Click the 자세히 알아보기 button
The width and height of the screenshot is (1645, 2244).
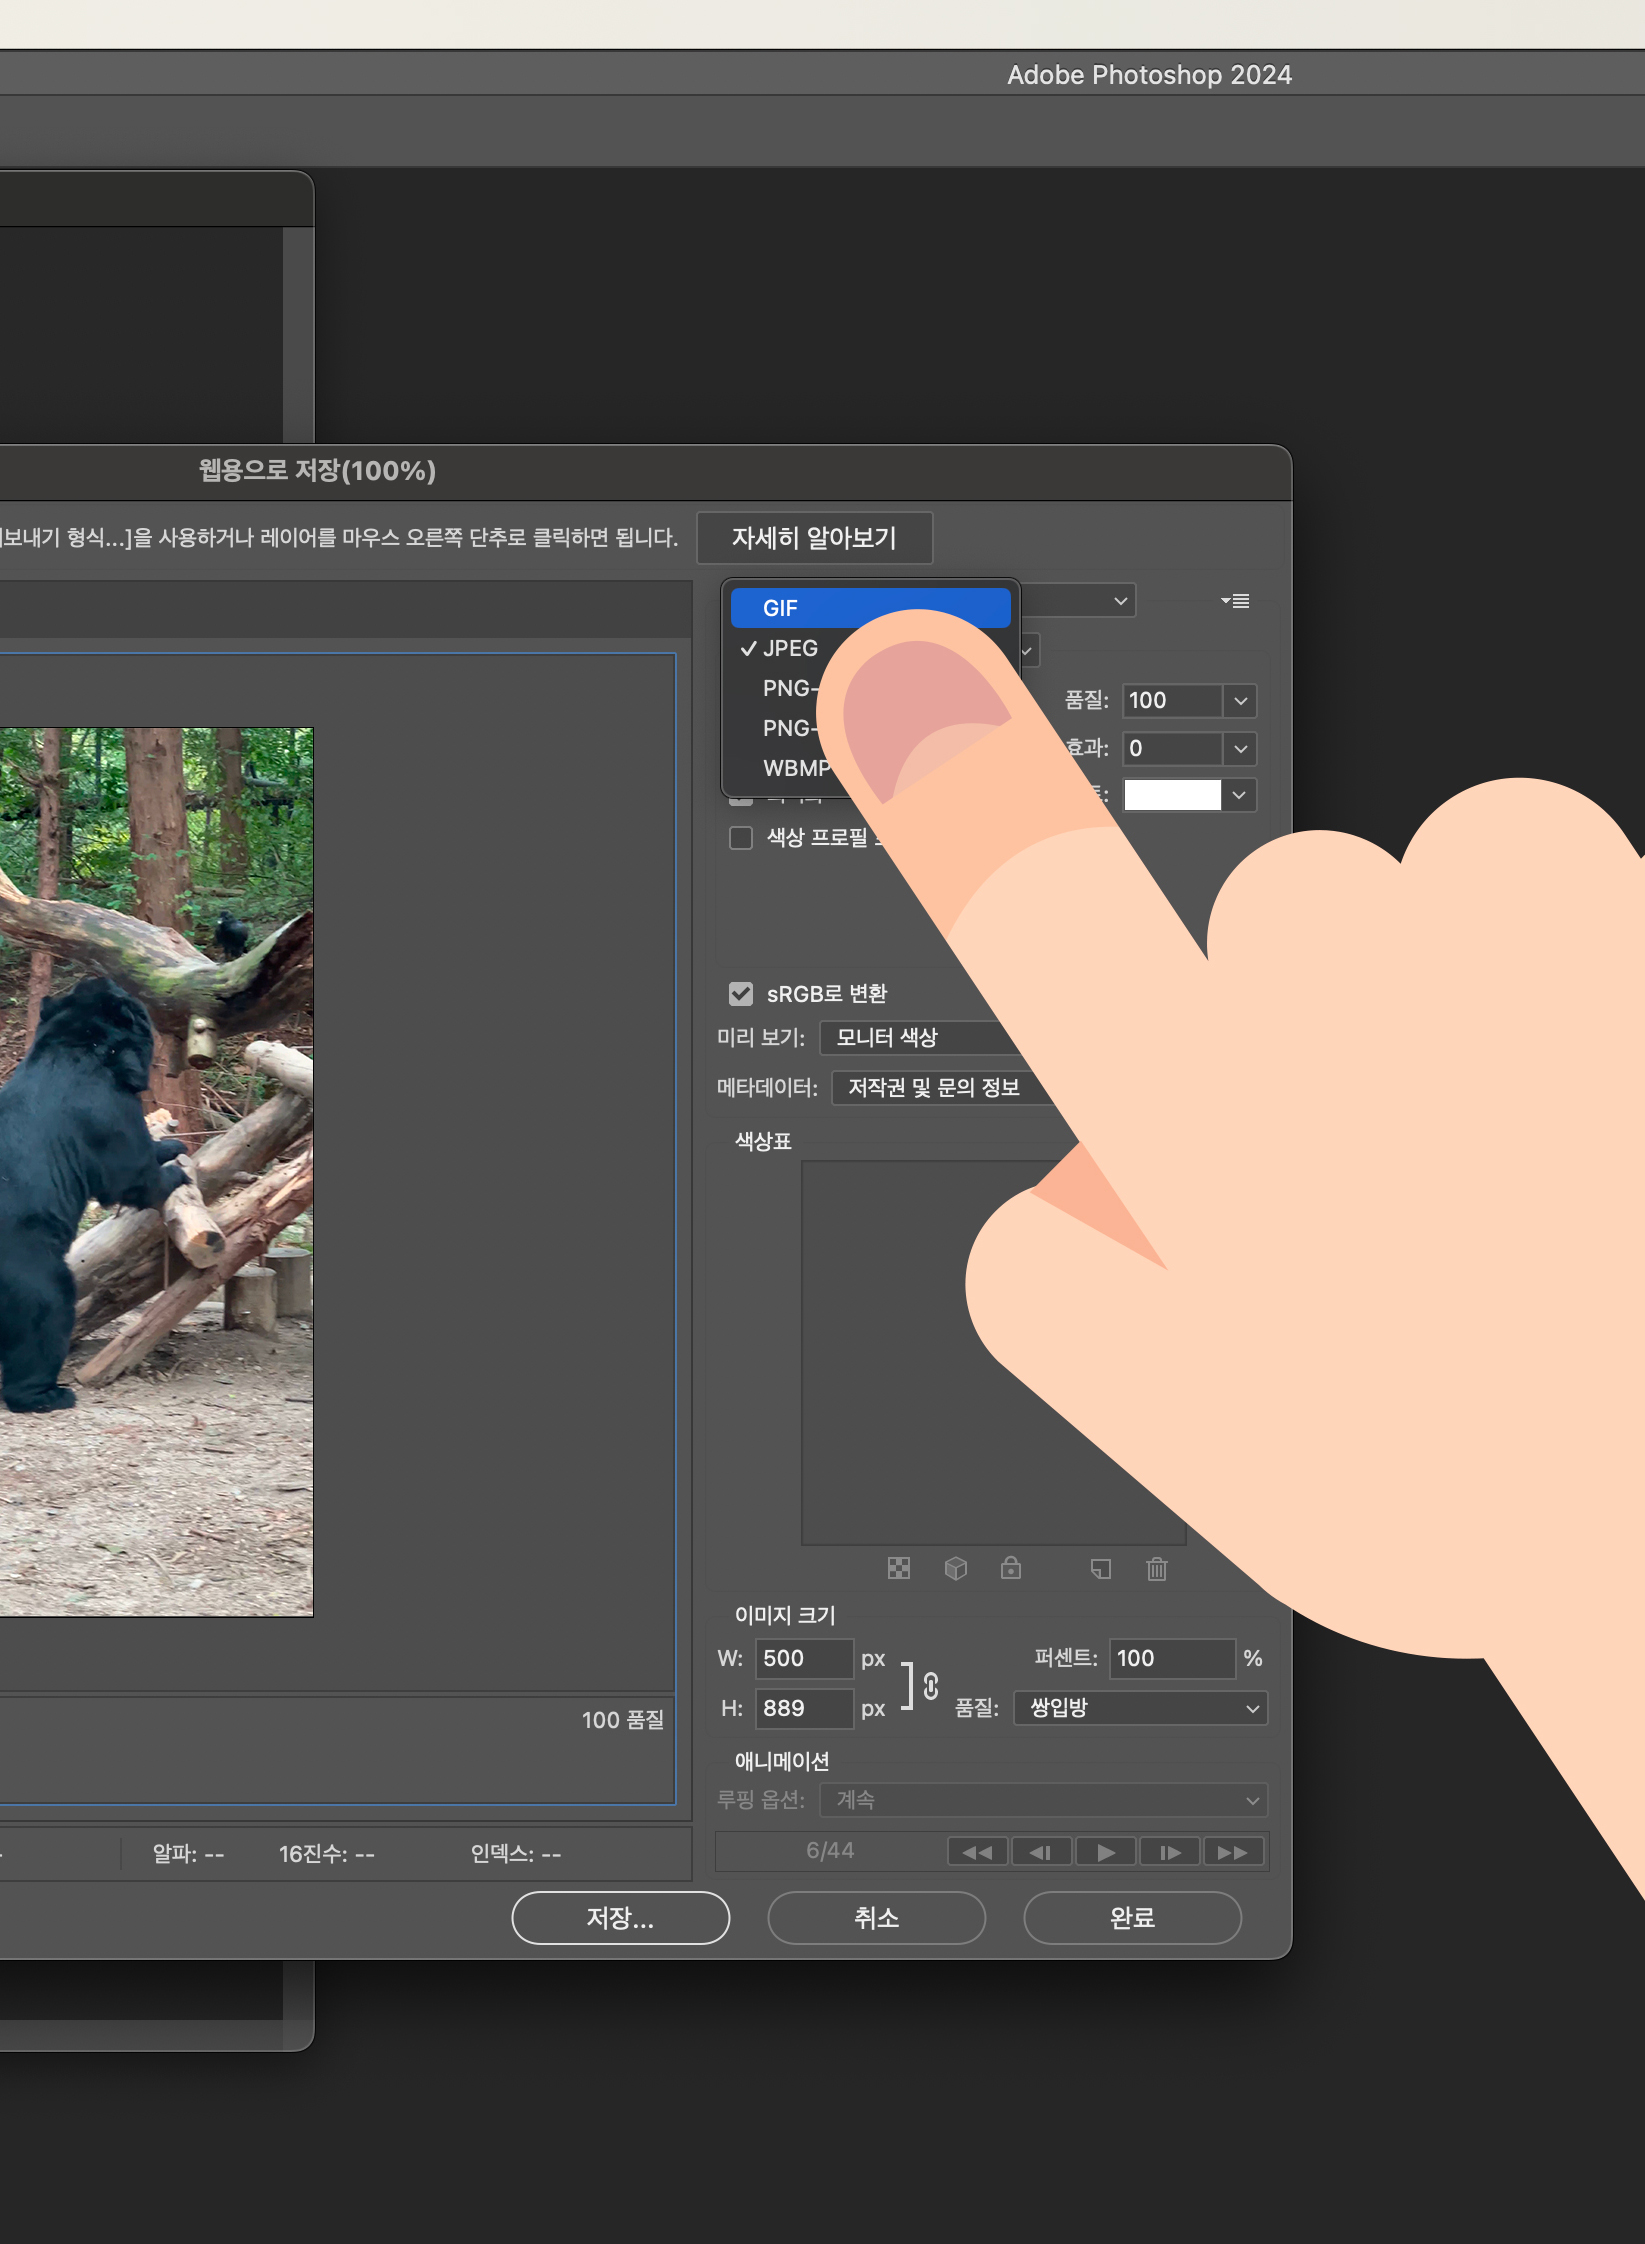coord(814,538)
